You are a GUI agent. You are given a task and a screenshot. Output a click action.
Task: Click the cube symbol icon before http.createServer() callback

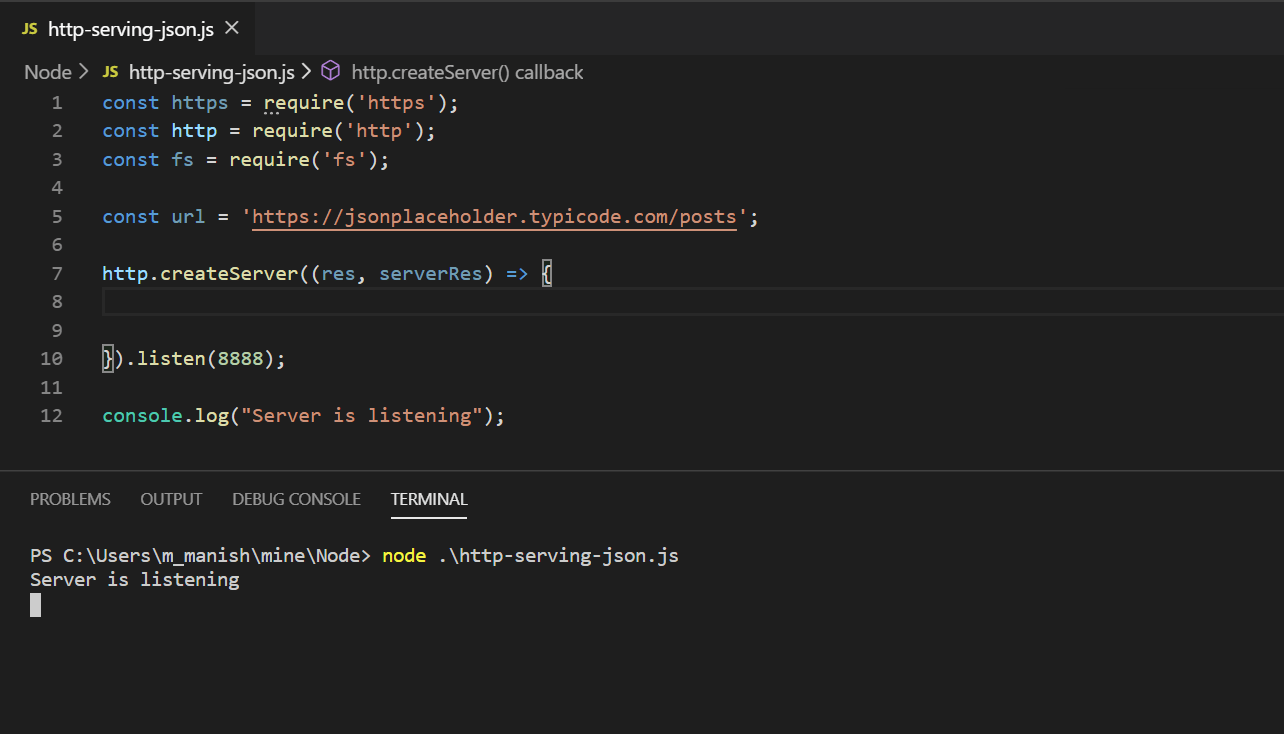coord(330,71)
